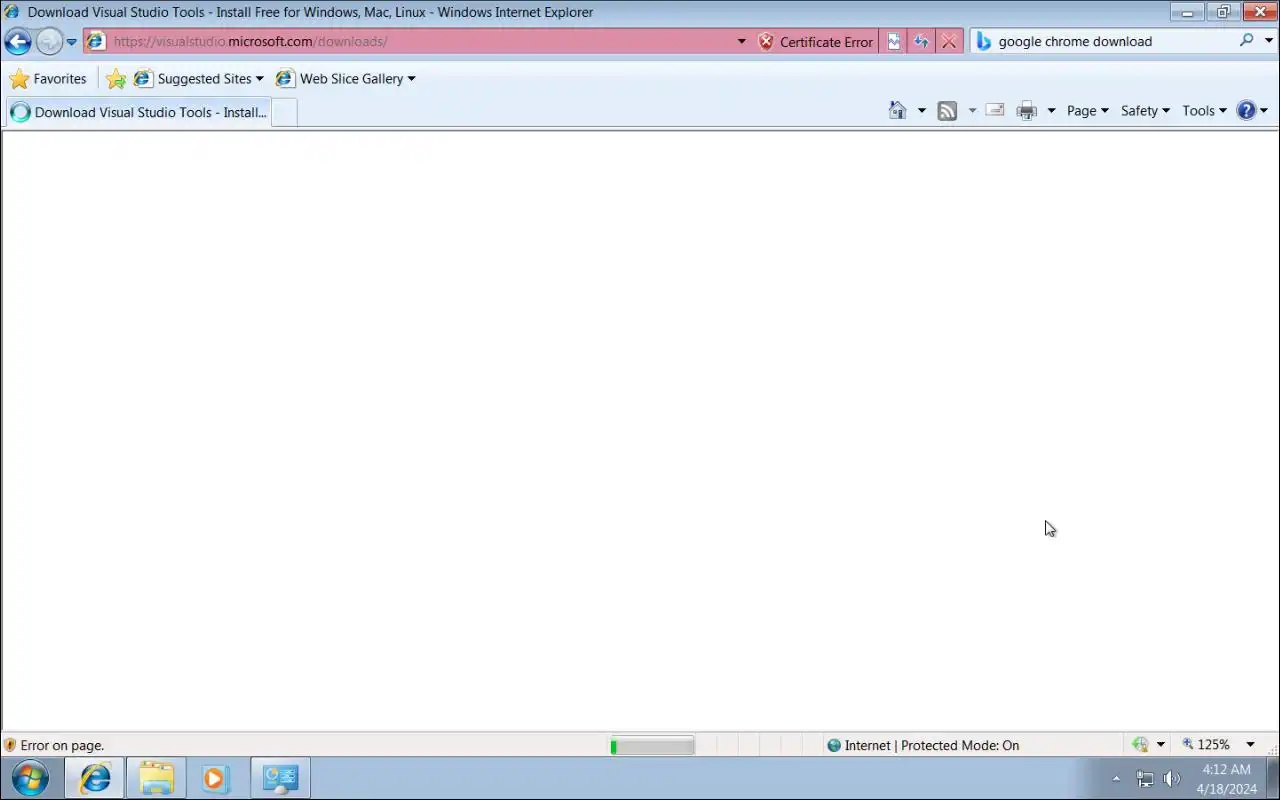This screenshot has height=800, width=1280.
Task: Run search with the magnifier icon
Action: click(1246, 41)
